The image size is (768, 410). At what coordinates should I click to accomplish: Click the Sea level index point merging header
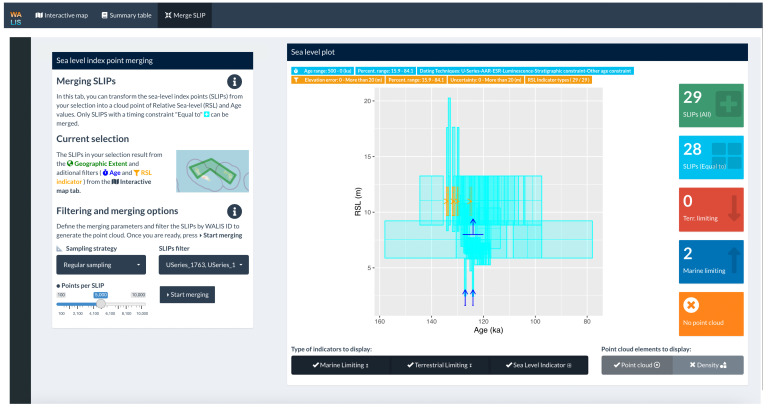[152, 61]
